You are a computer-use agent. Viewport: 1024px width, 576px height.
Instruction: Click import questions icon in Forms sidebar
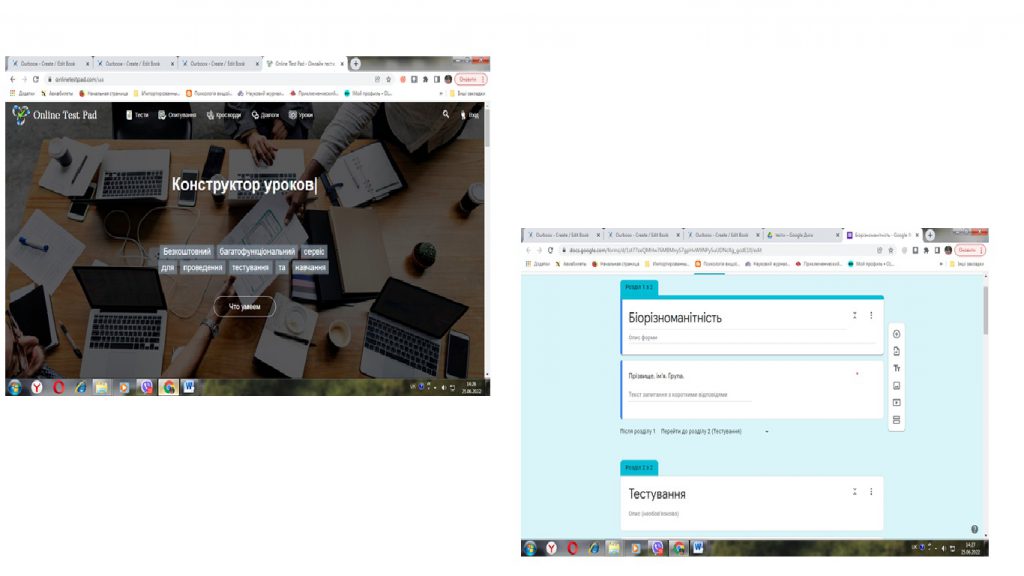896,351
